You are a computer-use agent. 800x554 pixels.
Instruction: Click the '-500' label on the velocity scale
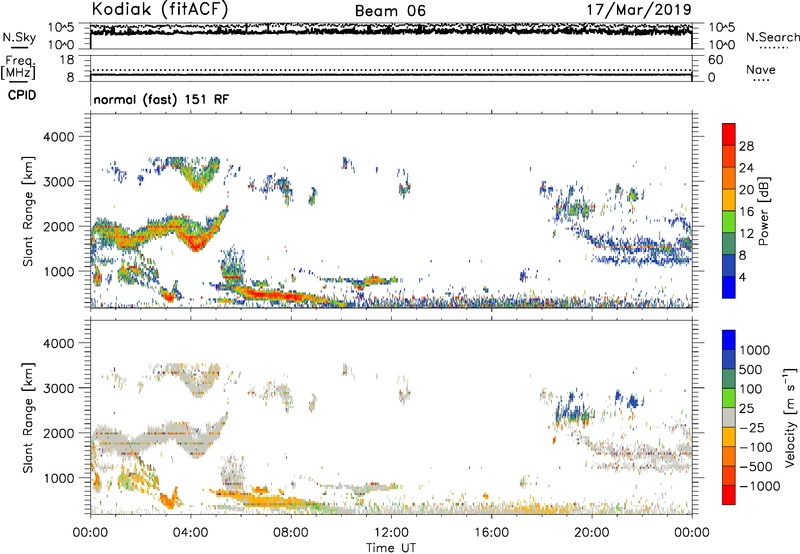pyautogui.click(x=755, y=466)
